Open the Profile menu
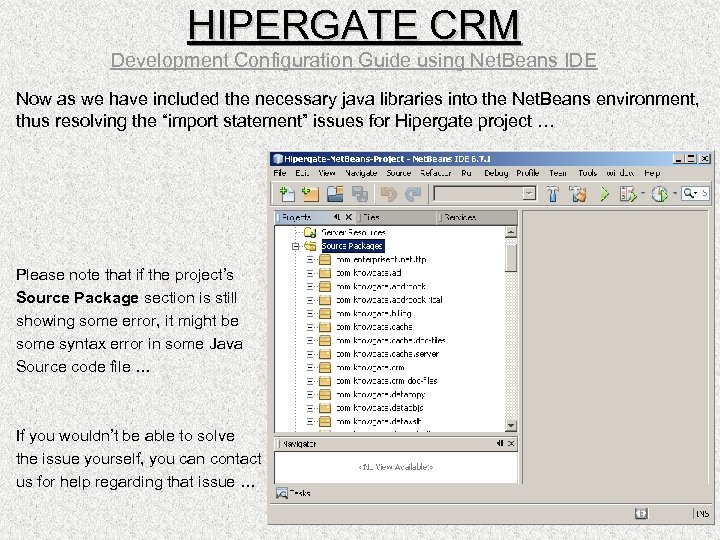Viewport: 720px width, 540px height. [x=528, y=173]
